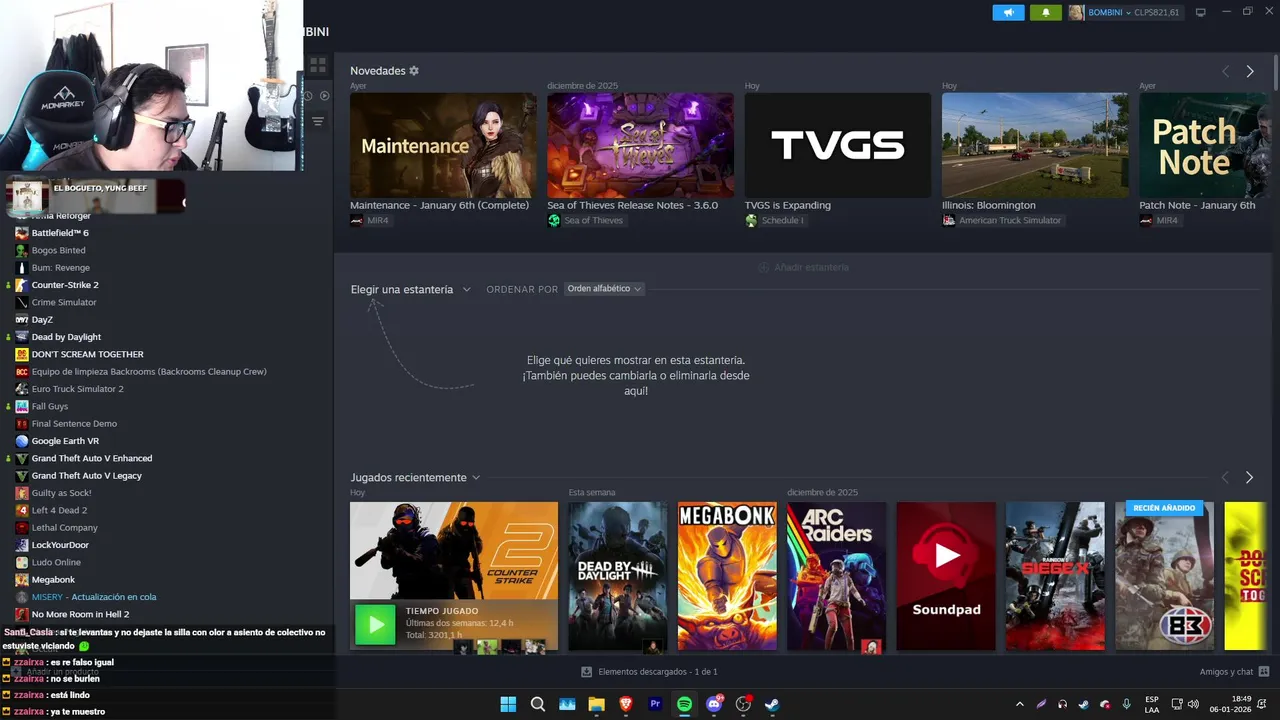Select Dead by Daylight in library list
This screenshot has height=720, width=1280.
point(66,337)
